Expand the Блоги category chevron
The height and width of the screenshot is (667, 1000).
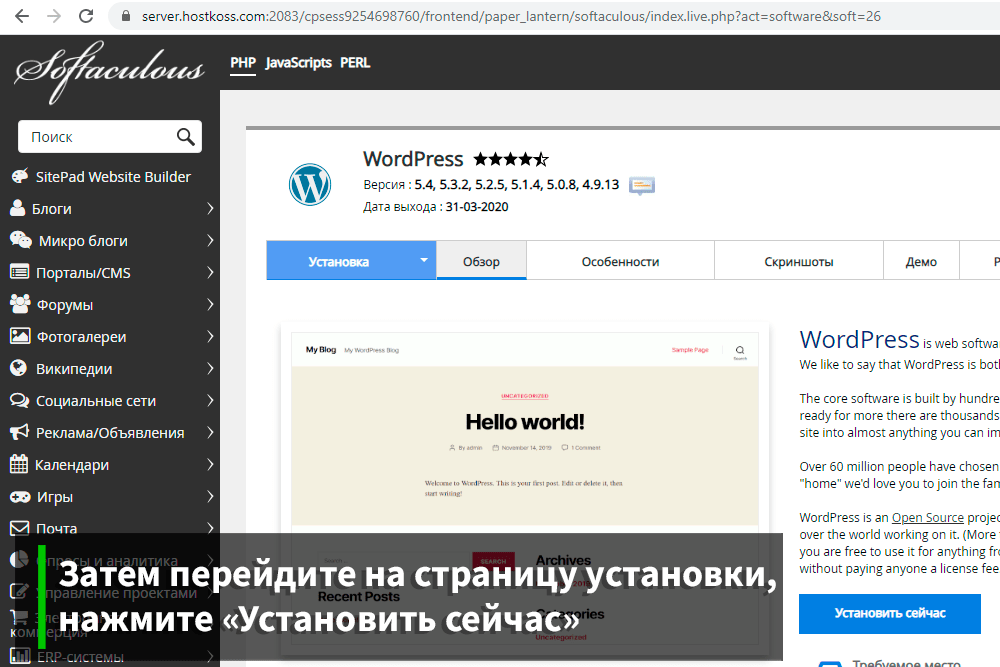coord(210,209)
